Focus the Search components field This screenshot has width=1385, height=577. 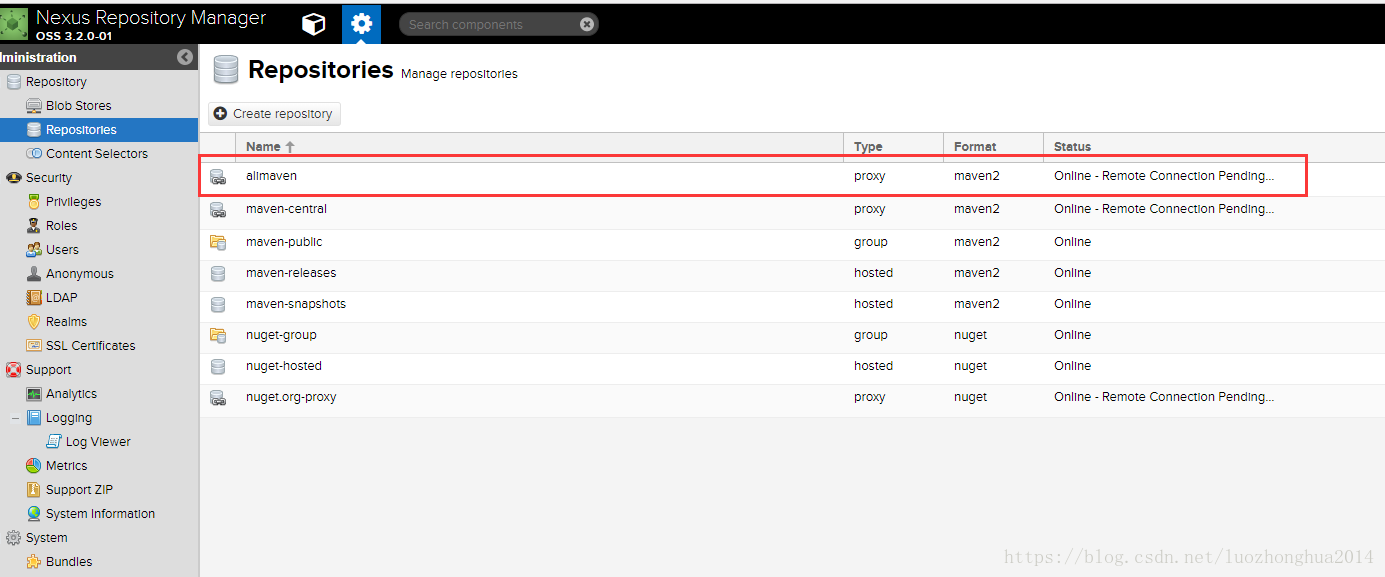tap(488, 24)
